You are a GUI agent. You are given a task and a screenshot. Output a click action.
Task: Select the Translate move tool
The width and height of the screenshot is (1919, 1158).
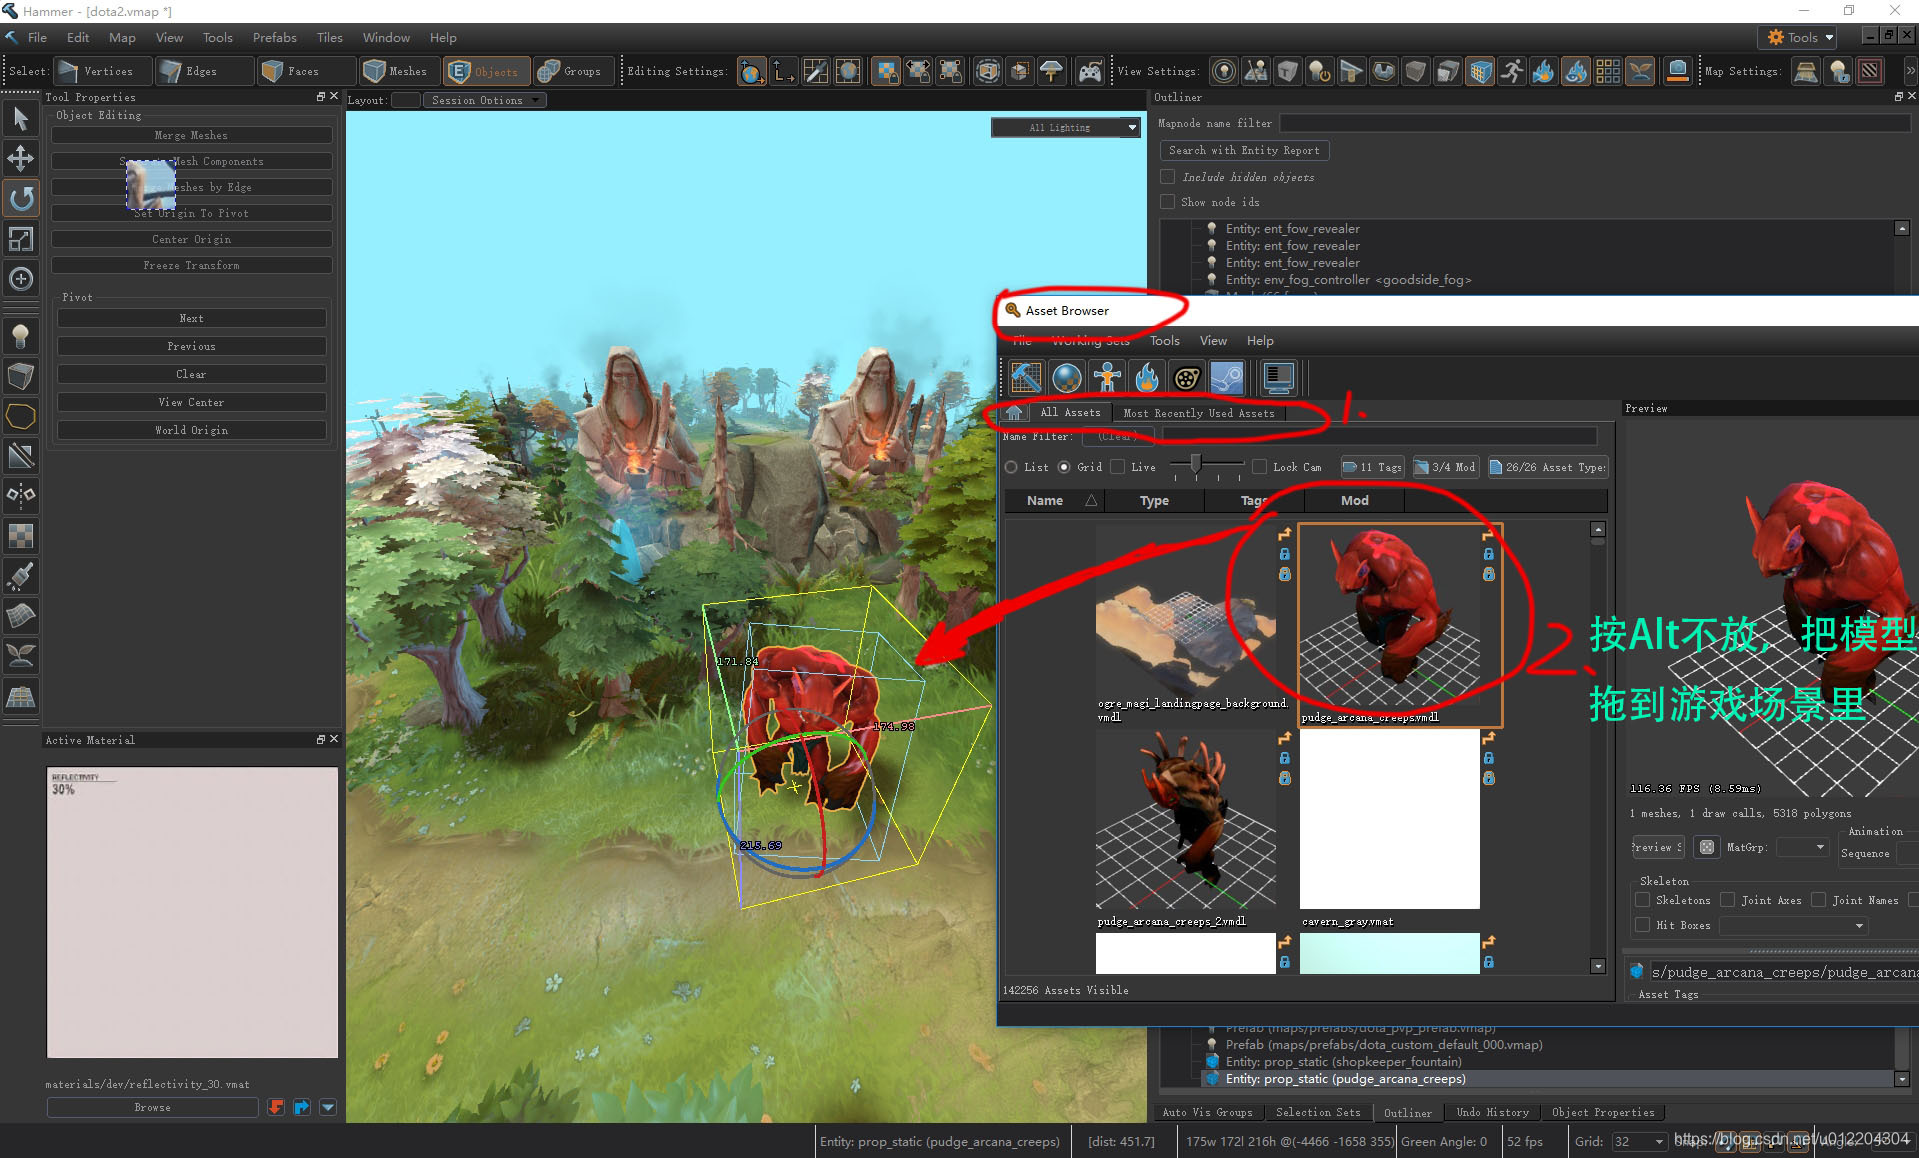click(x=20, y=158)
